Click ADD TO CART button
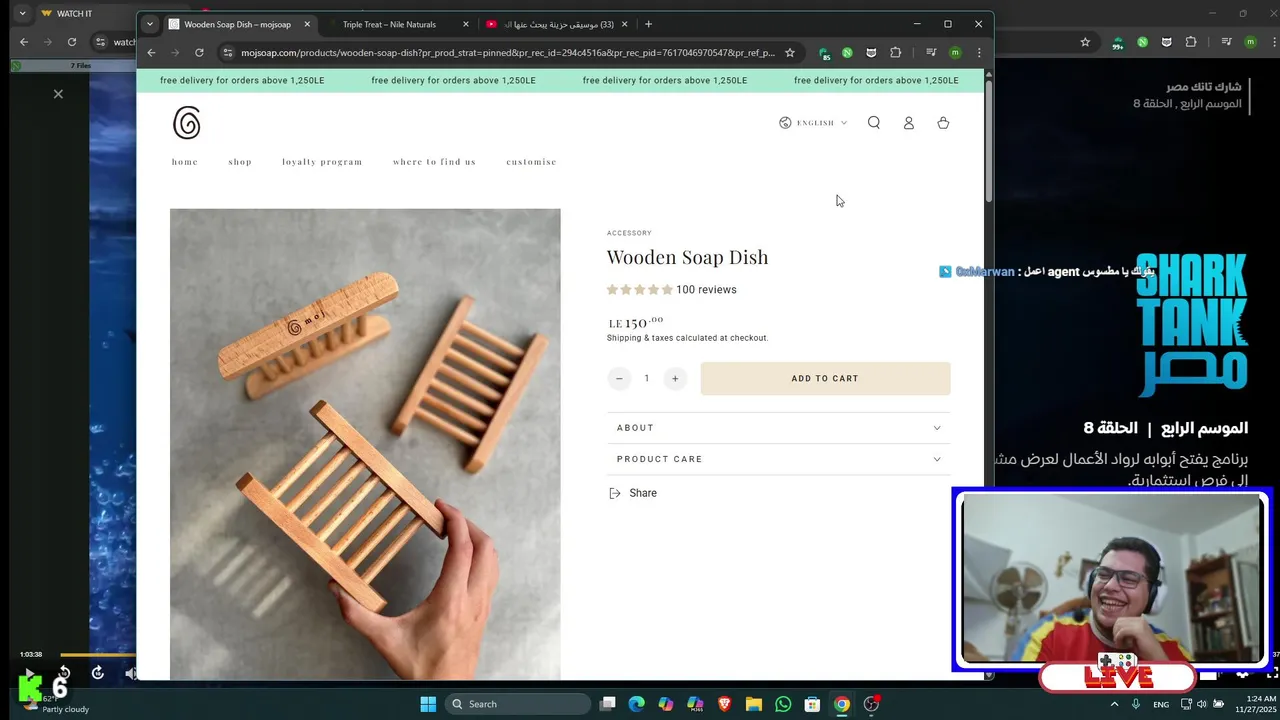1280x720 pixels. [x=825, y=378]
